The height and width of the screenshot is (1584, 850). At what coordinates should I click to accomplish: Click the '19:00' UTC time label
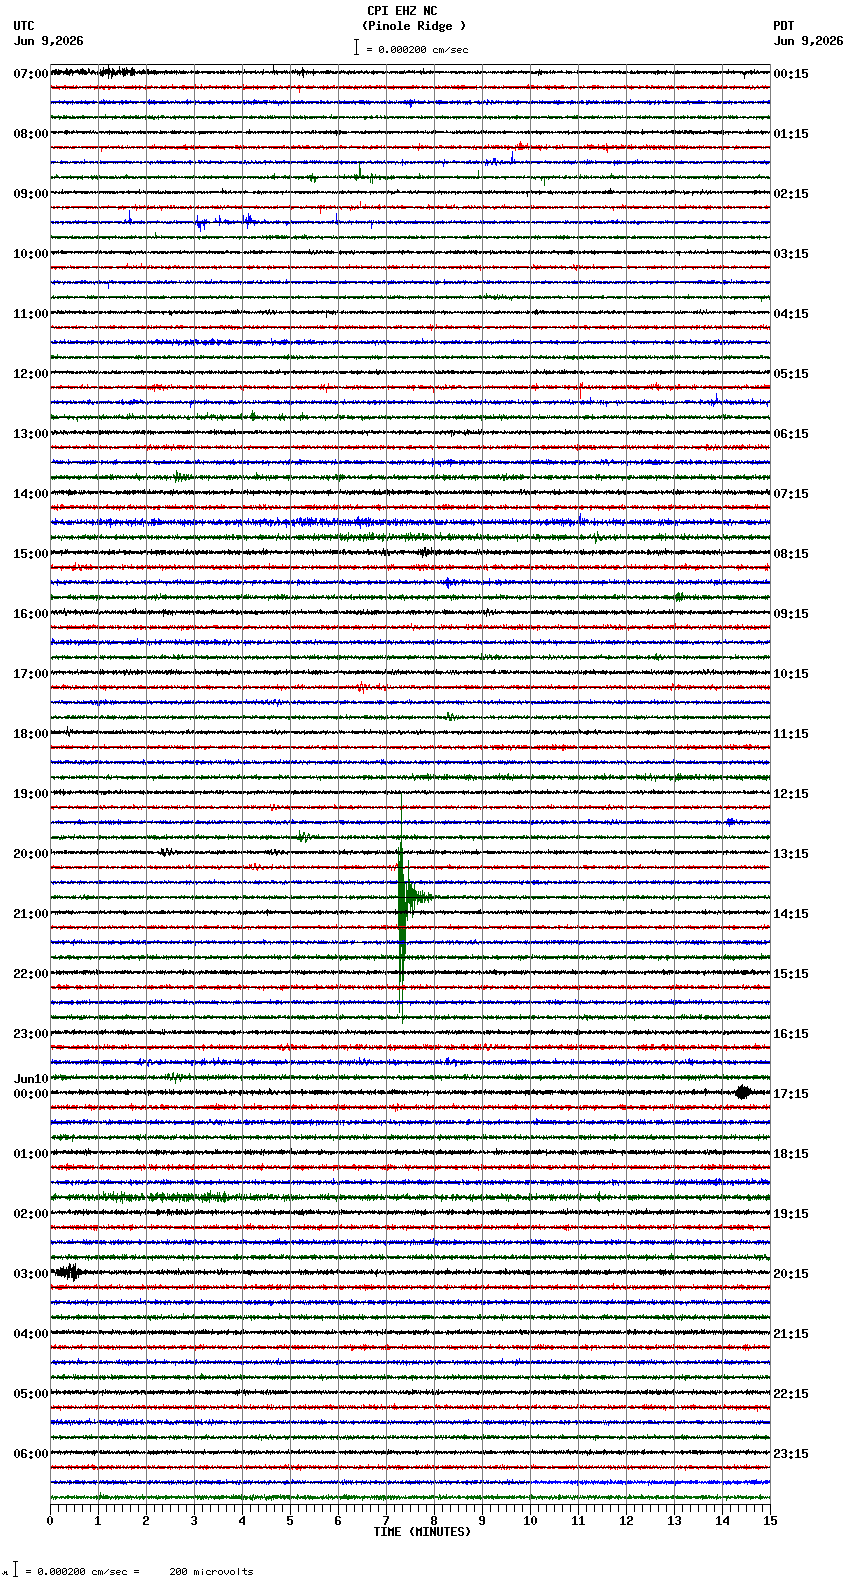click(x=31, y=794)
